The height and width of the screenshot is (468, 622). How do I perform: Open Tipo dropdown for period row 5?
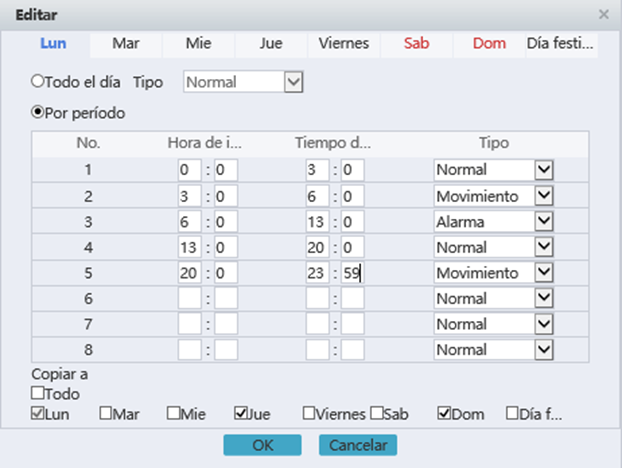[x=544, y=273]
